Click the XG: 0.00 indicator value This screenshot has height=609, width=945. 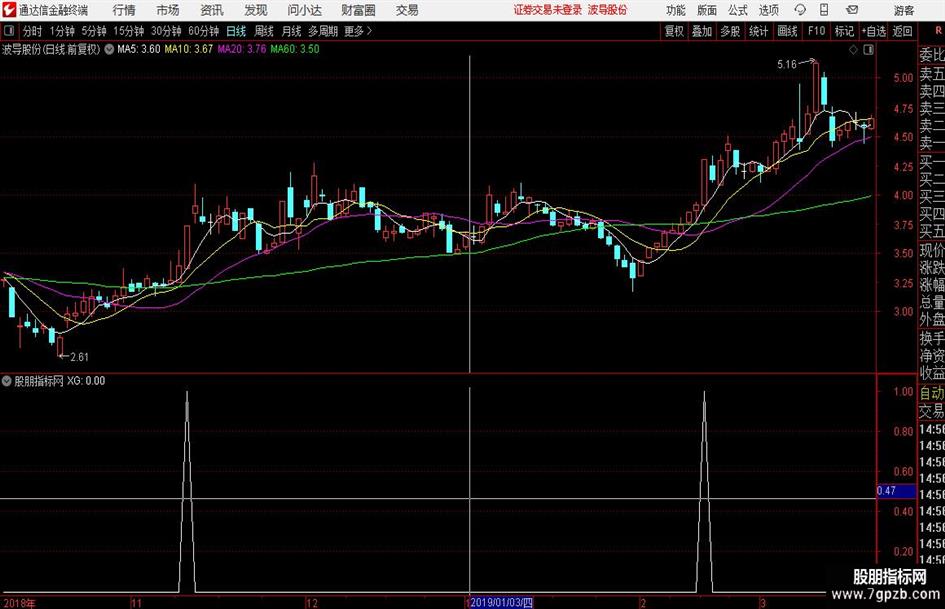coord(86,381)
